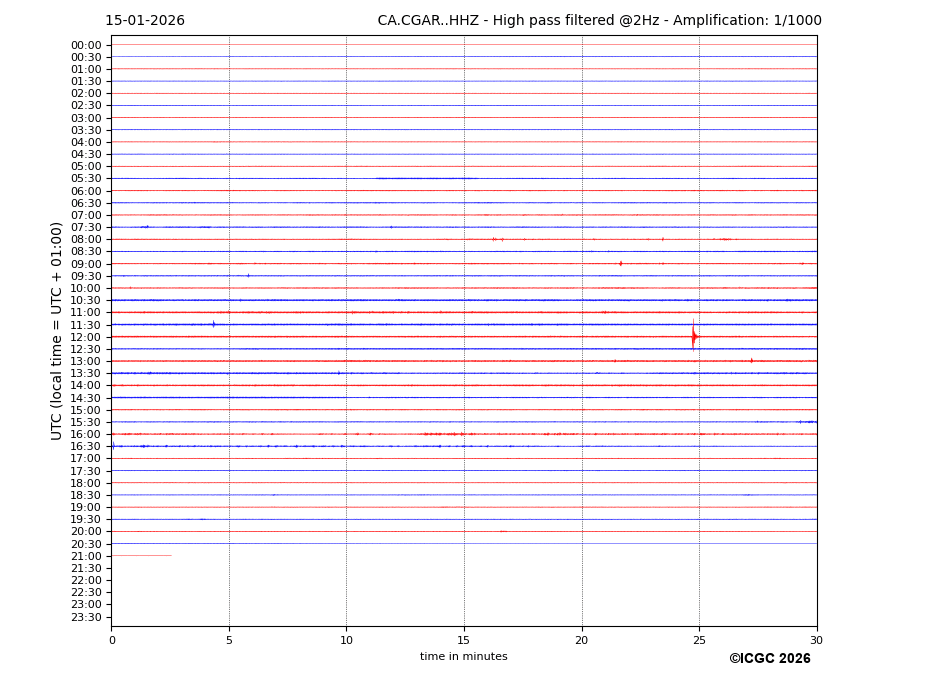The image size is (927, 696).
Task: Click the 0 tick on the minutes axis
Action: click(112, 640)
